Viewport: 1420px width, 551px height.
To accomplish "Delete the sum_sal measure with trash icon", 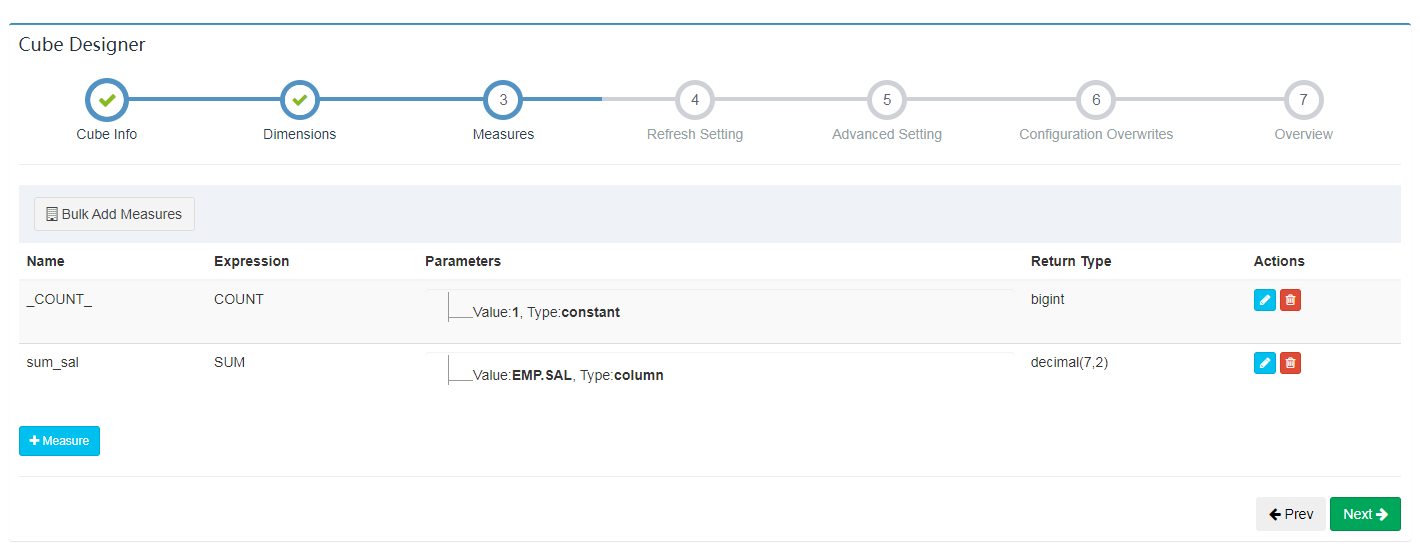I will point(1290,363).
